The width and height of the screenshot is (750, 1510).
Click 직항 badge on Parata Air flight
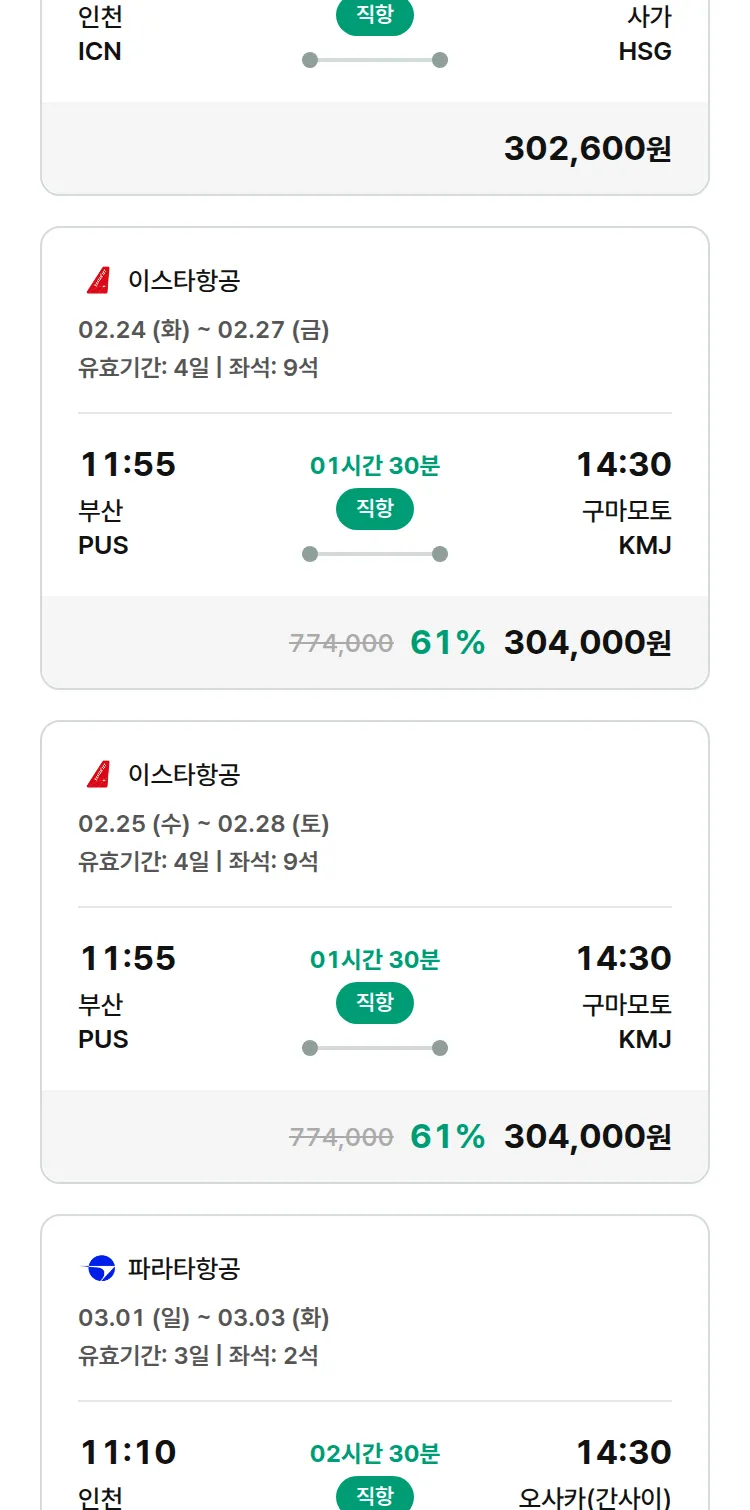[x=375, y=1495]
